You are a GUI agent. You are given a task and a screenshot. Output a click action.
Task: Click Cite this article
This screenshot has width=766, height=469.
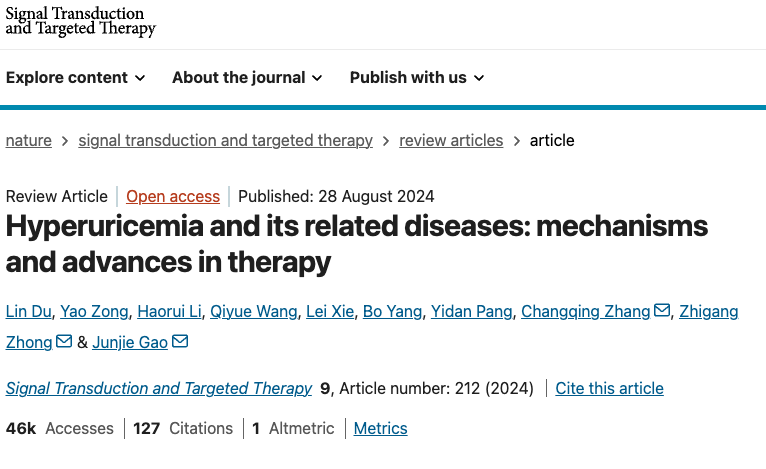[609, 388]
